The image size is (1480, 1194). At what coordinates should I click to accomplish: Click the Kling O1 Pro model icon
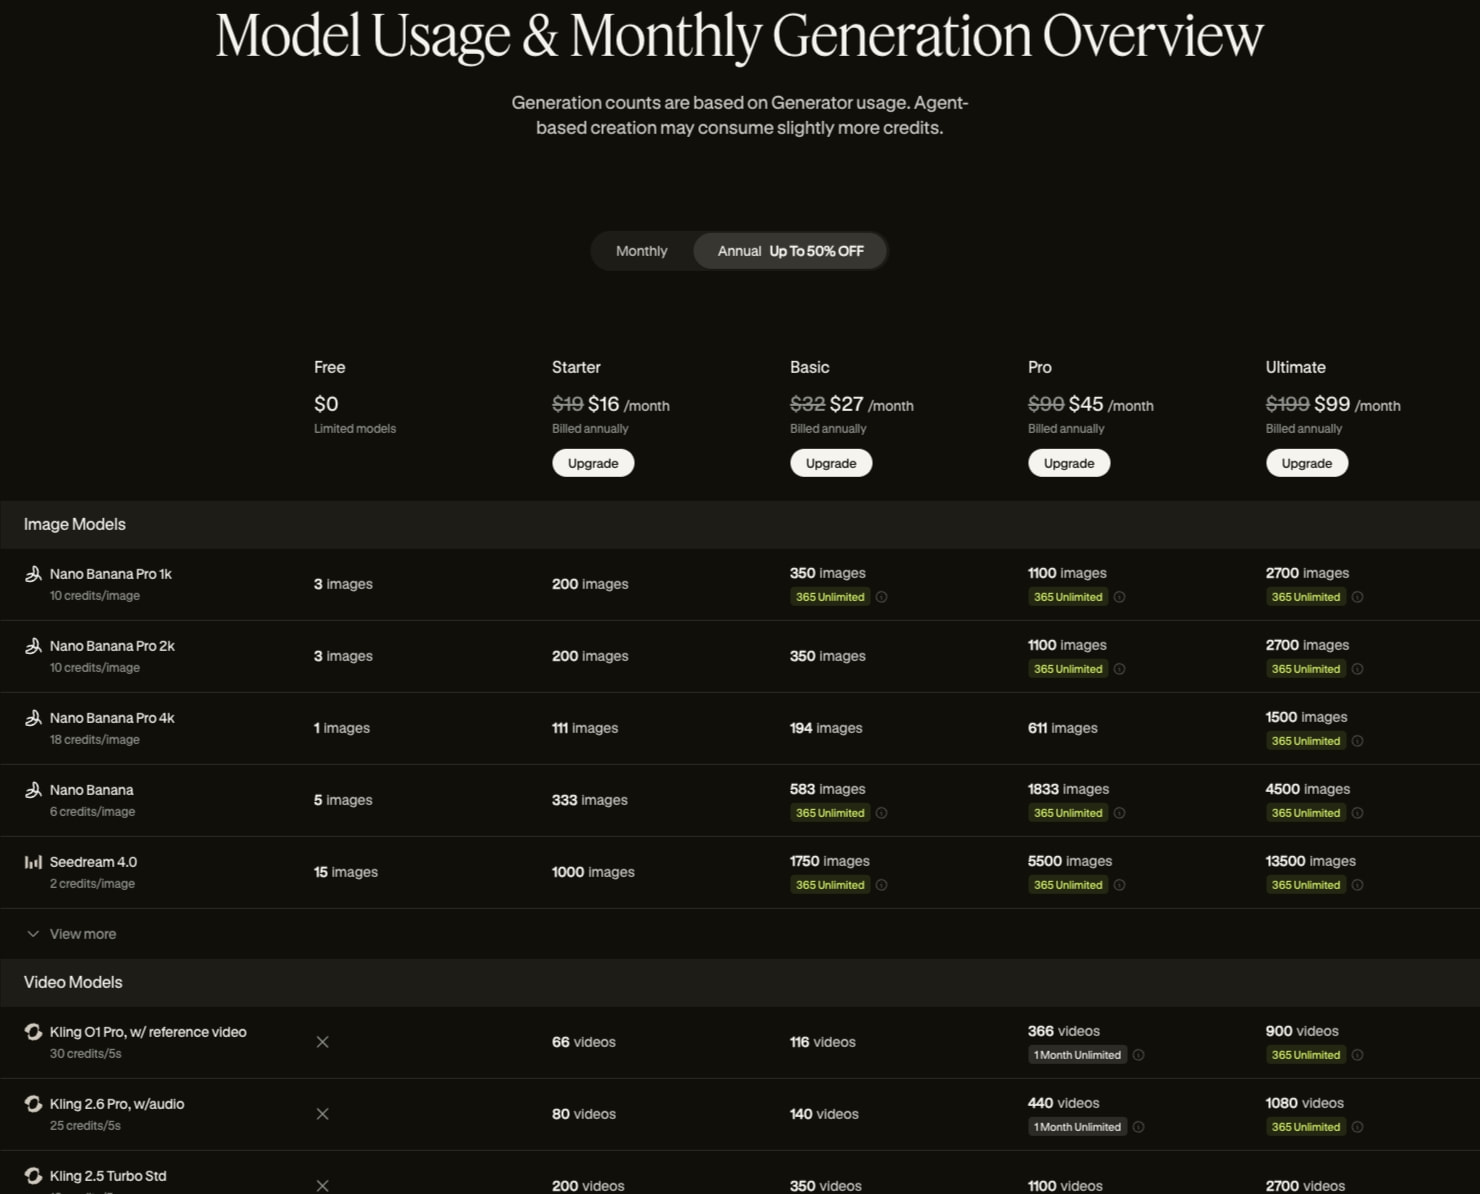tap(33, 1032)
